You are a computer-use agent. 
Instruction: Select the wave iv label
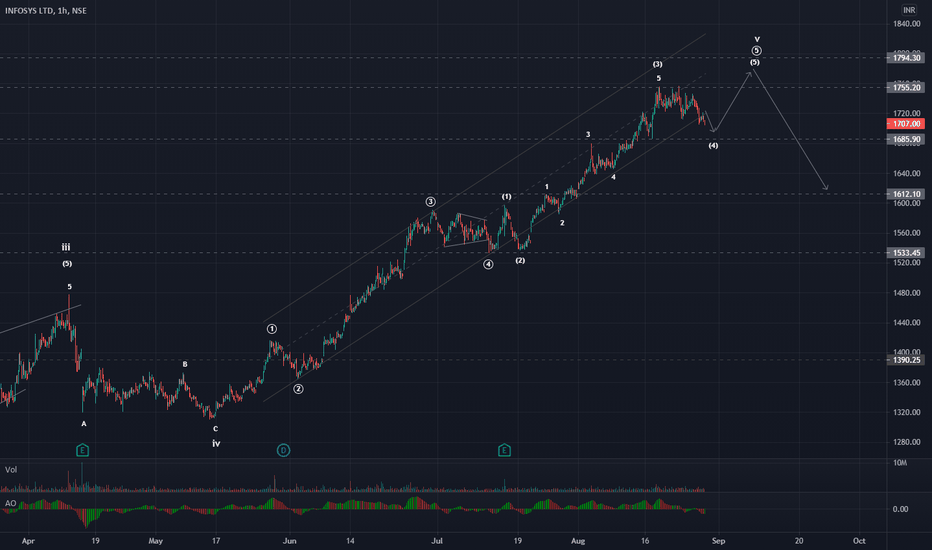pos(216,443)
